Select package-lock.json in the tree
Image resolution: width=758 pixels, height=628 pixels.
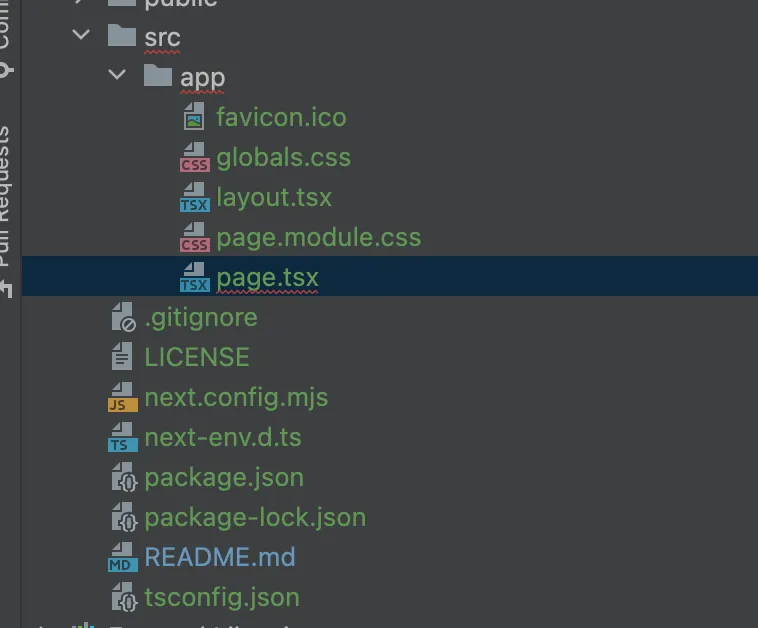coord(255,518)
